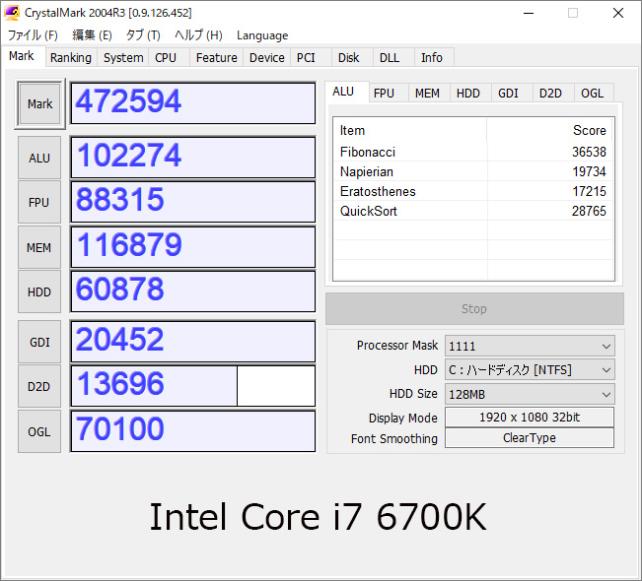
Task: Click the Score column header
Action: coord(550,131)
